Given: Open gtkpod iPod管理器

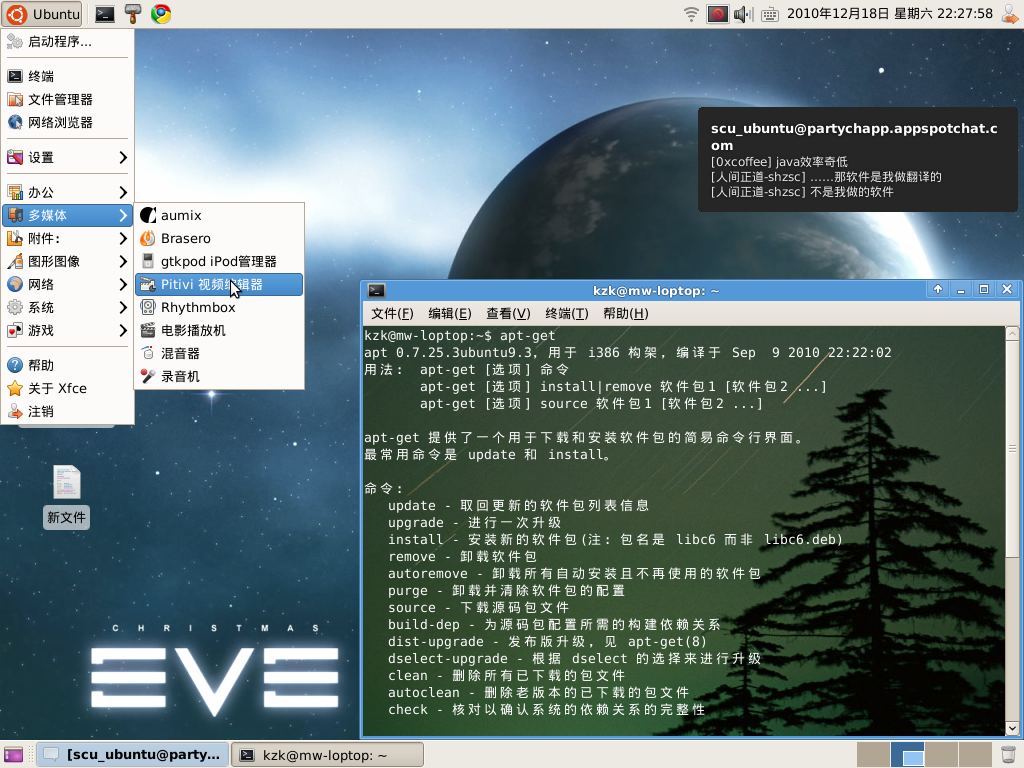Looking at the screenshot, I should tap(219, 261).
